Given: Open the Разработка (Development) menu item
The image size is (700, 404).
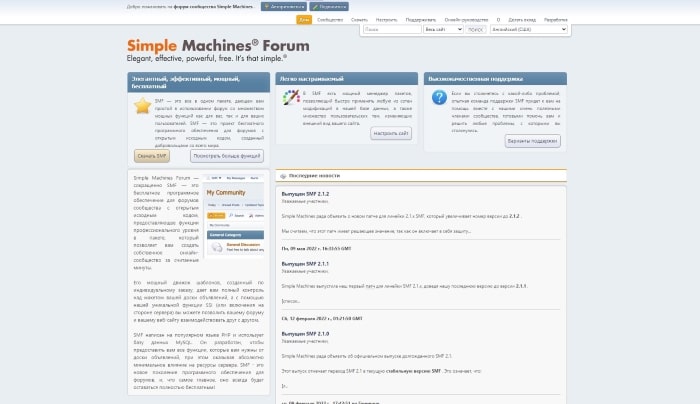Looking at the screenshot, I should click(x=555, y=20).
